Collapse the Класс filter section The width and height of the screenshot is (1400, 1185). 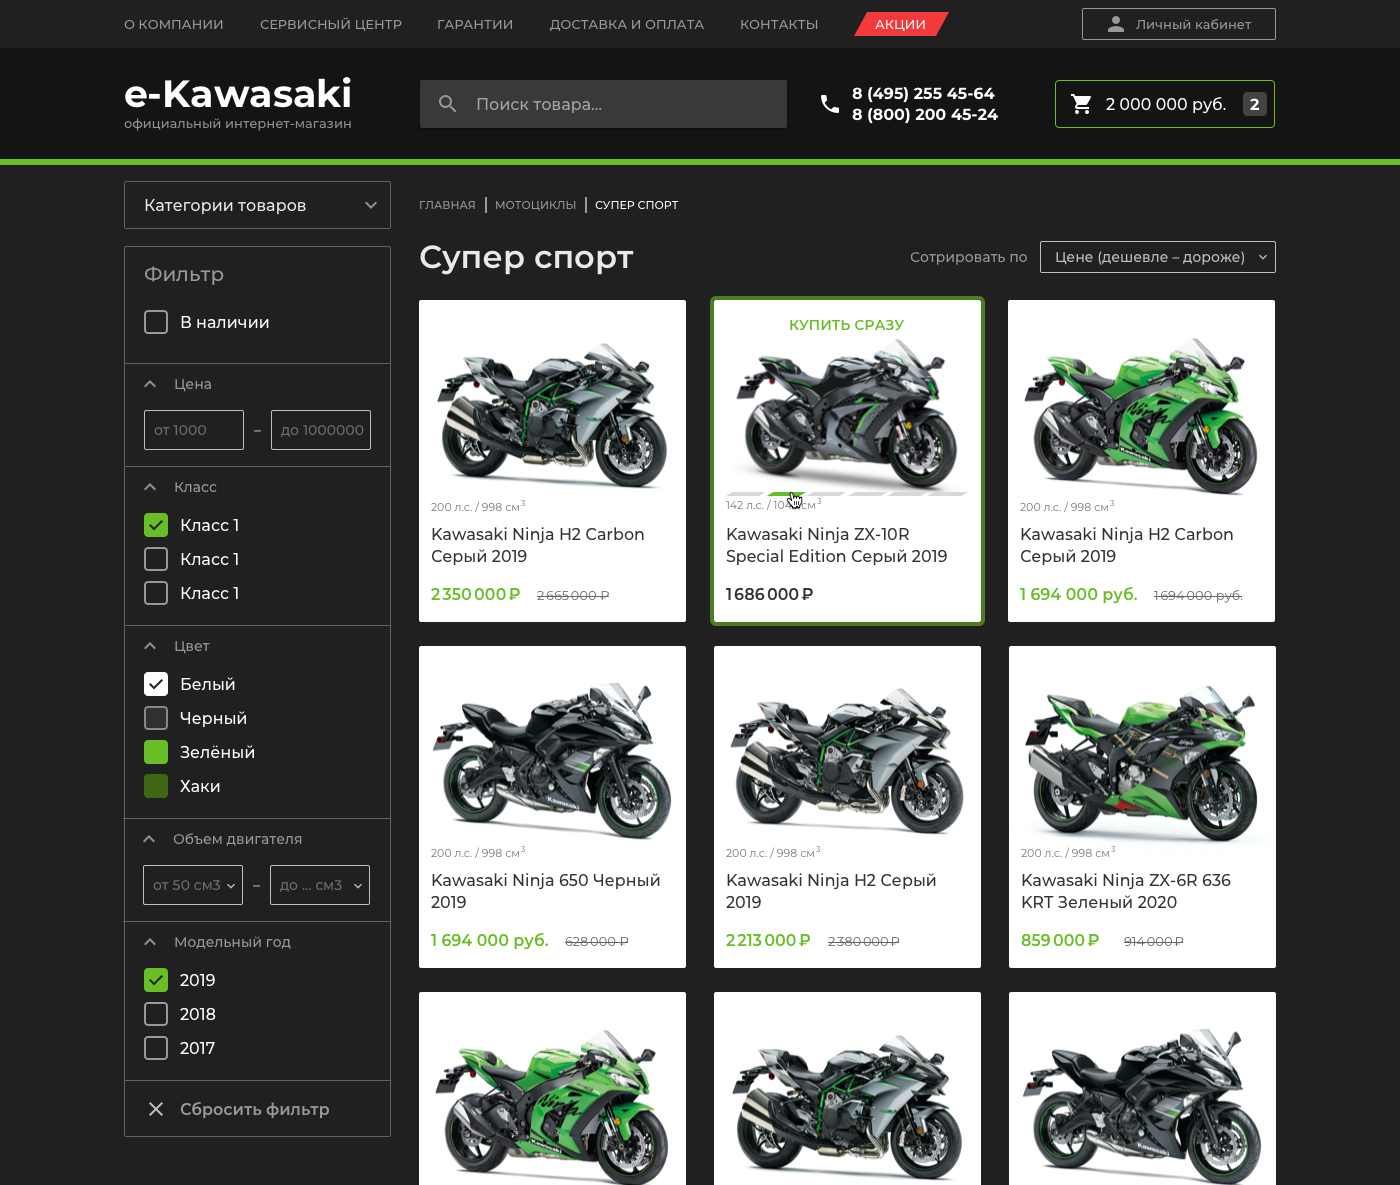tap(150, 487)
